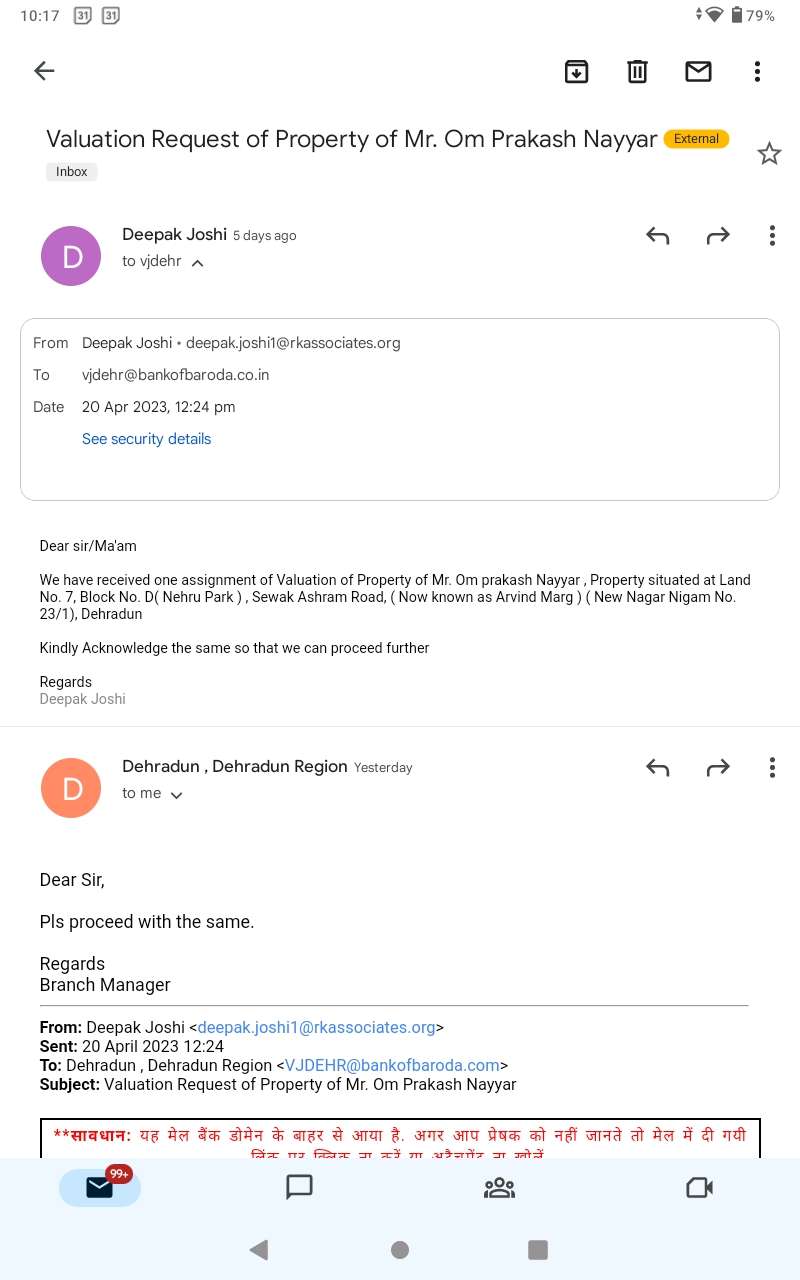Image resolution: width=800 pixels, height=1280 pixels.
Task: Open more options for Deepak Joshi's message
Action: click(x=772, y=236)
